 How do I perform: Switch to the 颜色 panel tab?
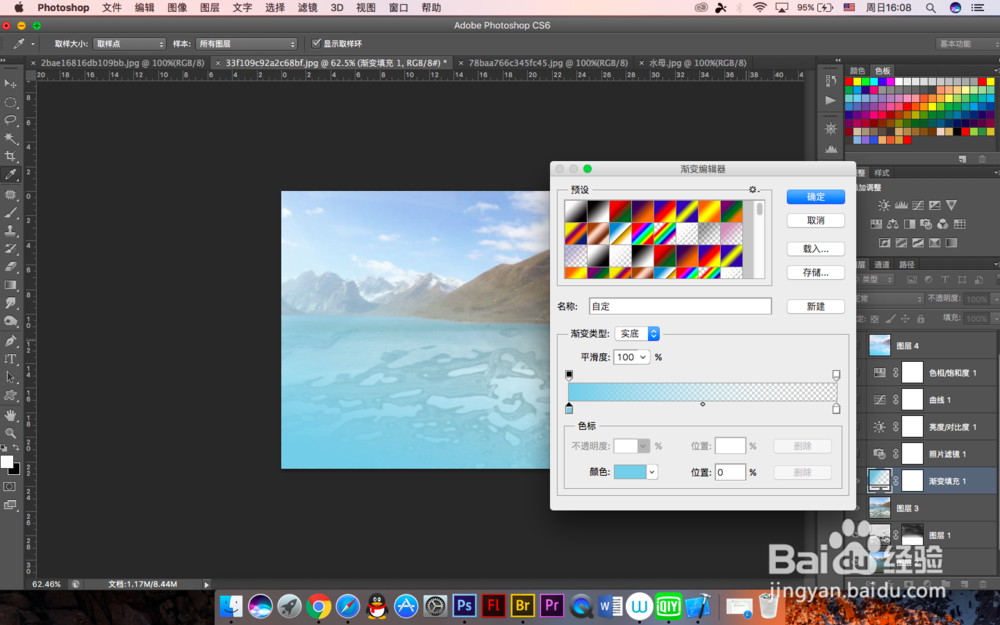(857, 70)
